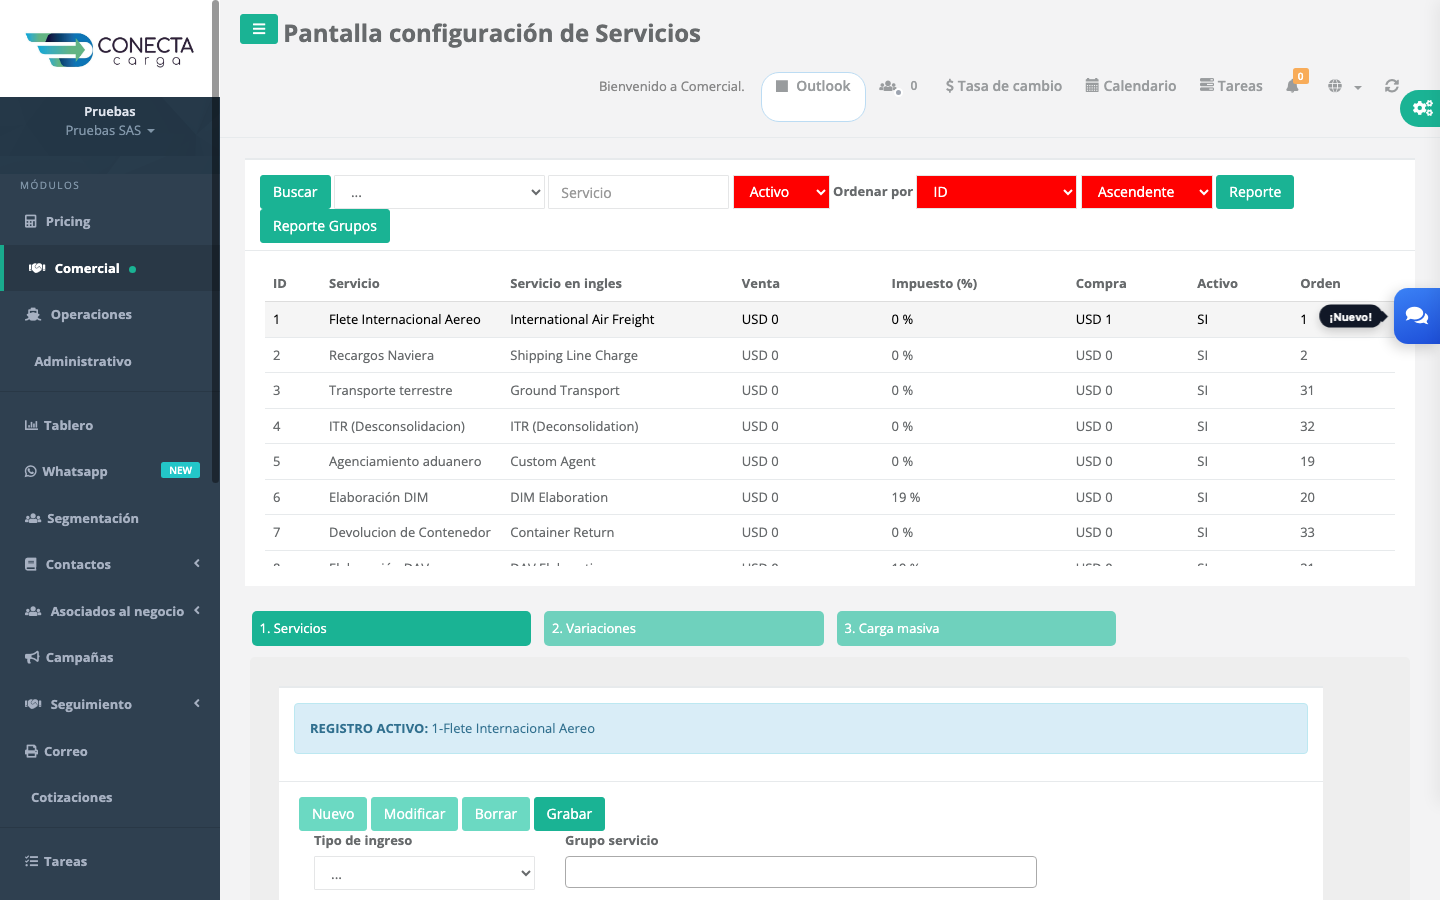Open the Activo status filter dropdown

tap(781, 192)
